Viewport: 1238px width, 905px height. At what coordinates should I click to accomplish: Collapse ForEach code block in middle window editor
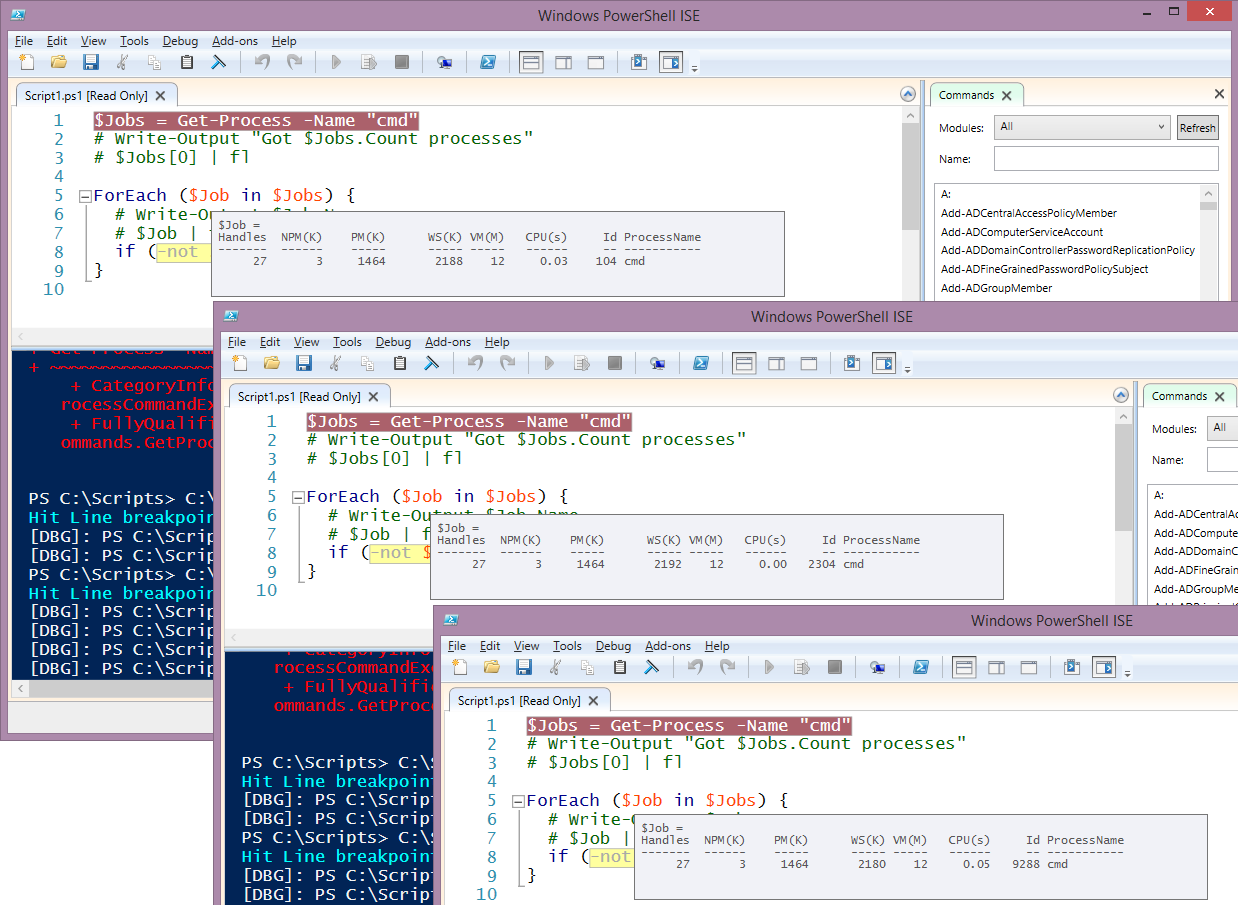(298, 497)
